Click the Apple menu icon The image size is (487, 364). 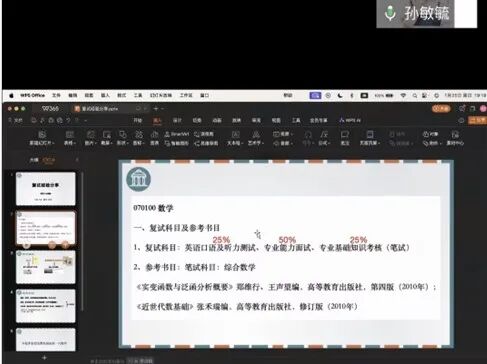11,95
